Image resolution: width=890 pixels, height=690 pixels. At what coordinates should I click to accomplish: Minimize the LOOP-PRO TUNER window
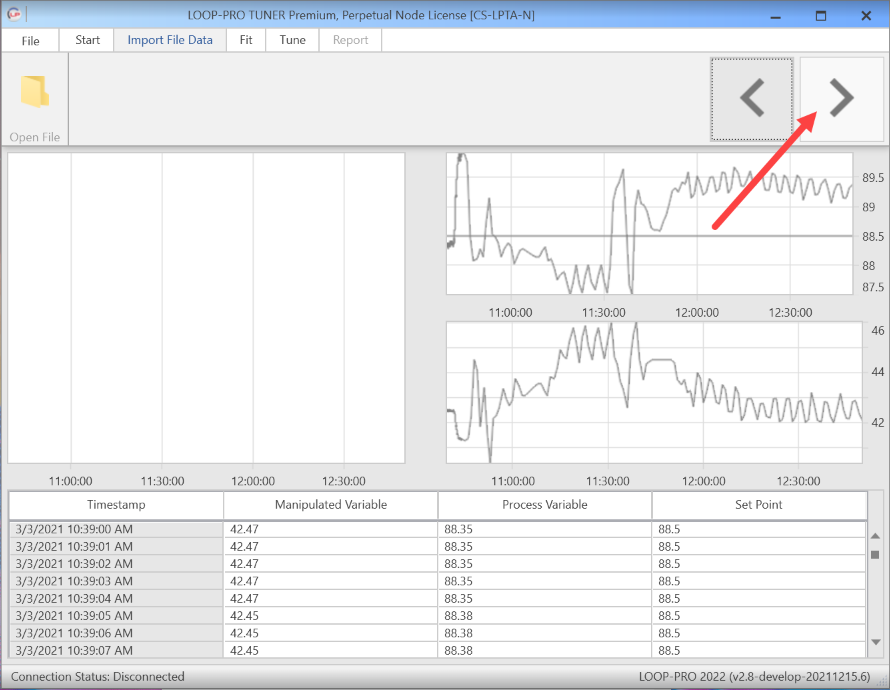(x=776, y=16)
